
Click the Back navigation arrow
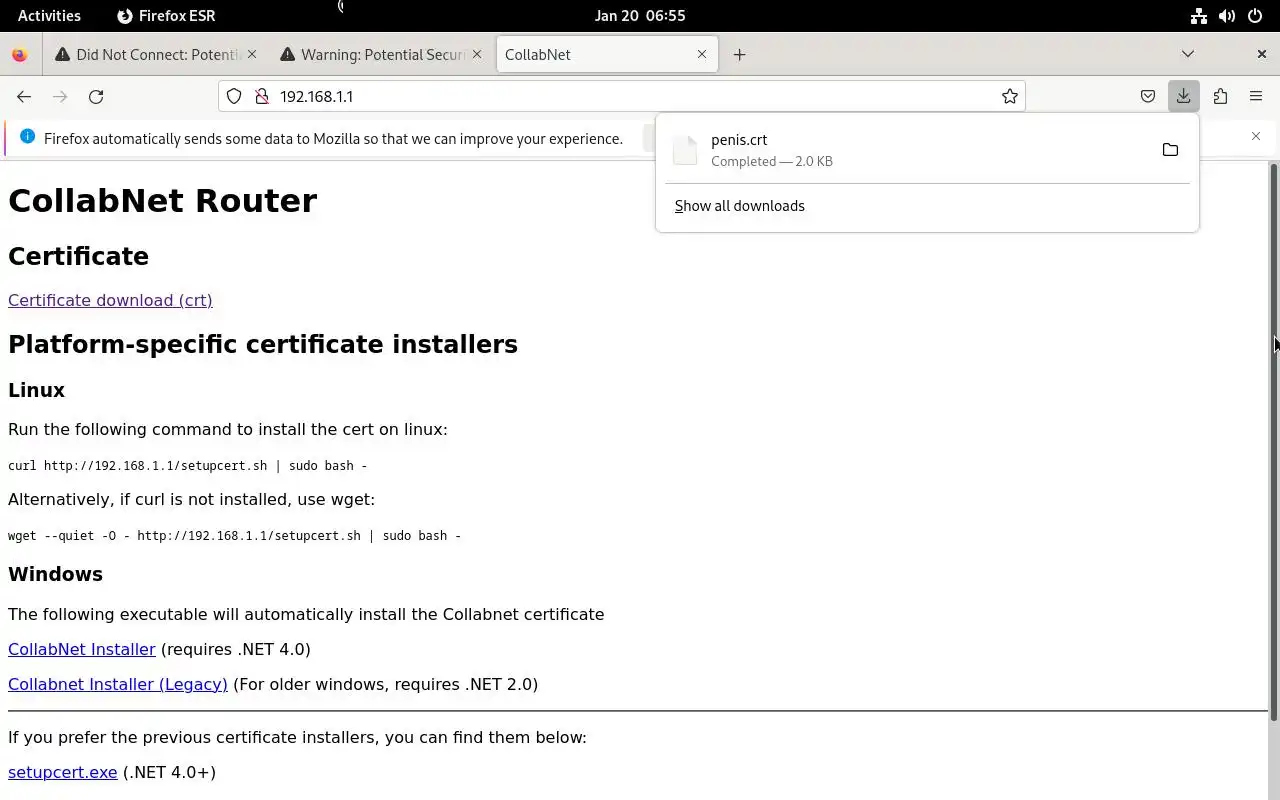tap(24, 96)
